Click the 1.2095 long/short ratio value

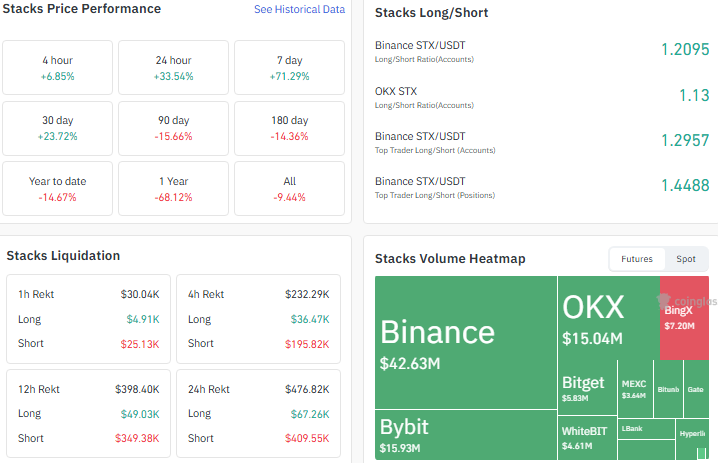click(685, 49)
